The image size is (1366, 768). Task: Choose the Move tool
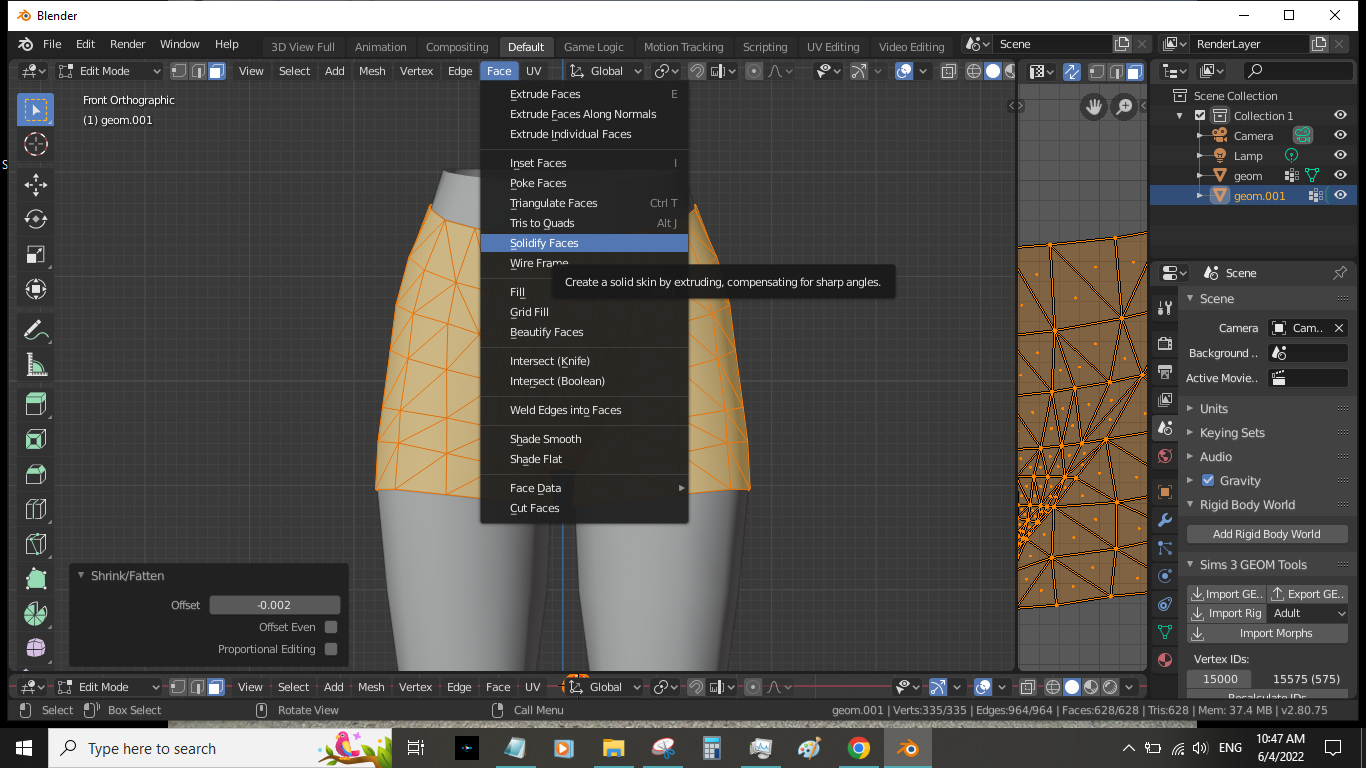pyautogui.click(x=36, y=184)
